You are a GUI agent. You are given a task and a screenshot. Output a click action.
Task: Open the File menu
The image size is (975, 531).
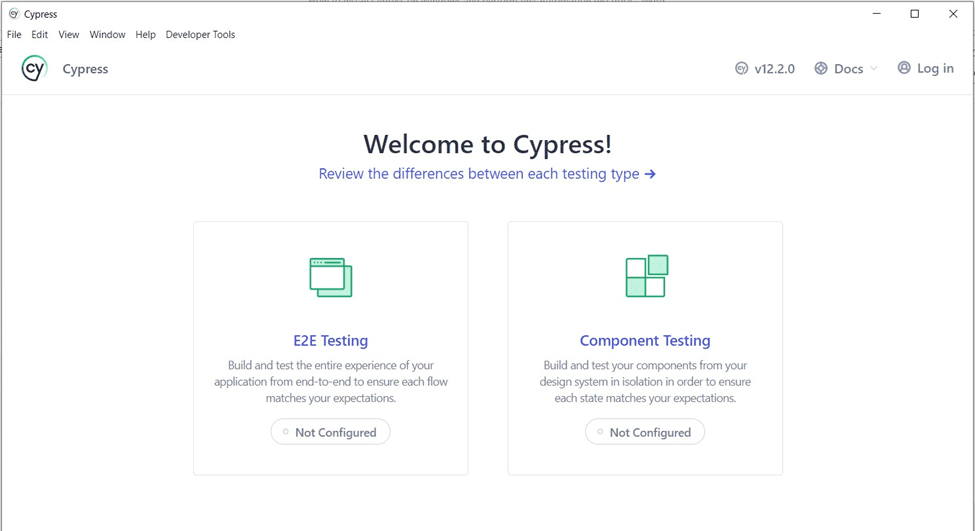click(x=14, y=34)
